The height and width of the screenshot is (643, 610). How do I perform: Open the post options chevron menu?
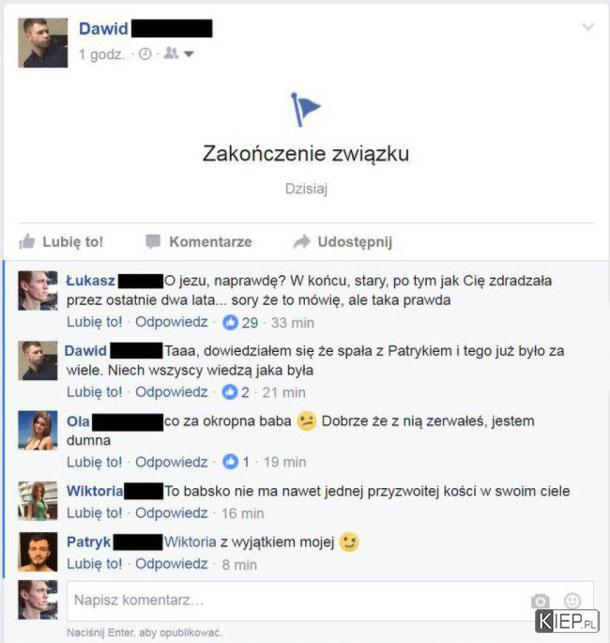[x=588, y=27]
